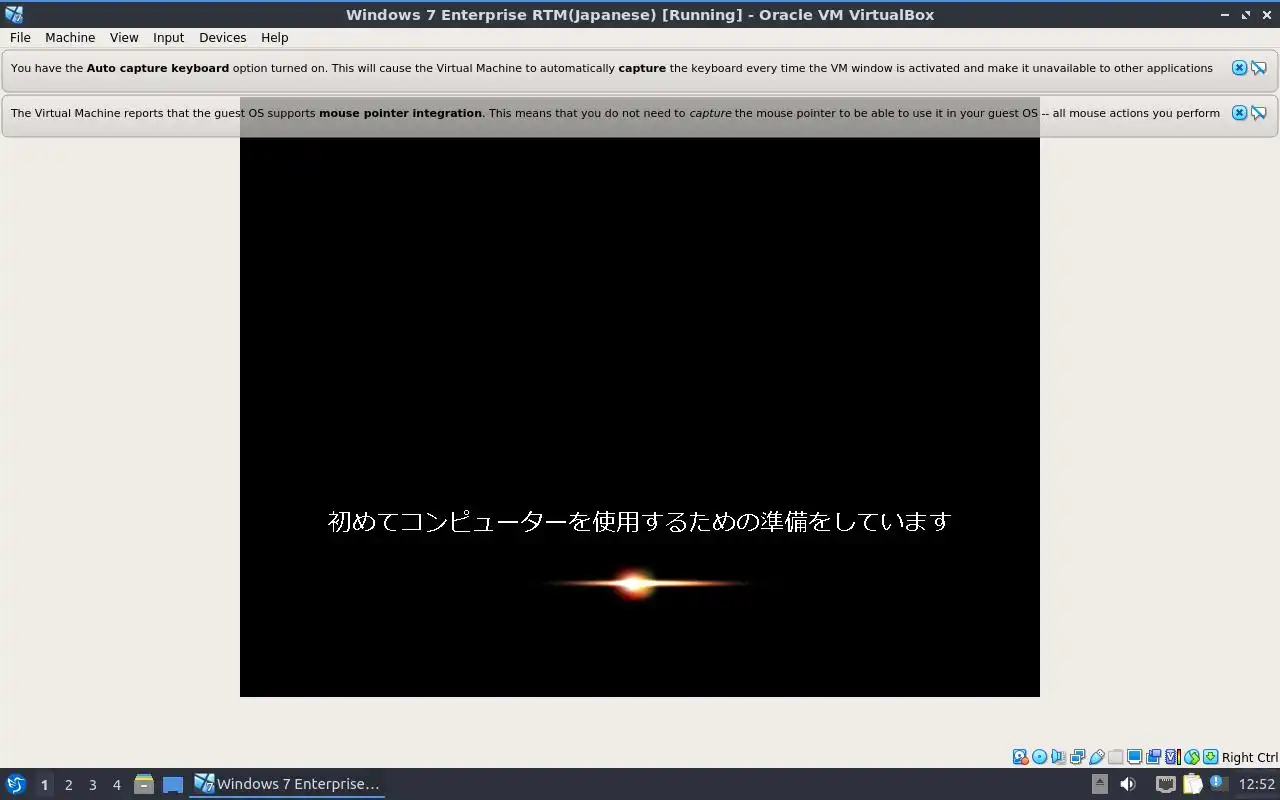Viewport: 1280px width, 800px height.
Task: Click the network connection tray icon
Action: point(1165,784)
